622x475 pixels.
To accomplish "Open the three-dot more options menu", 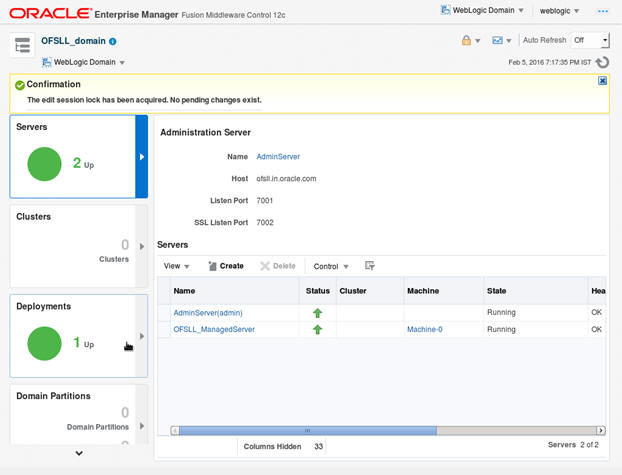I will [x=603, y=11].
